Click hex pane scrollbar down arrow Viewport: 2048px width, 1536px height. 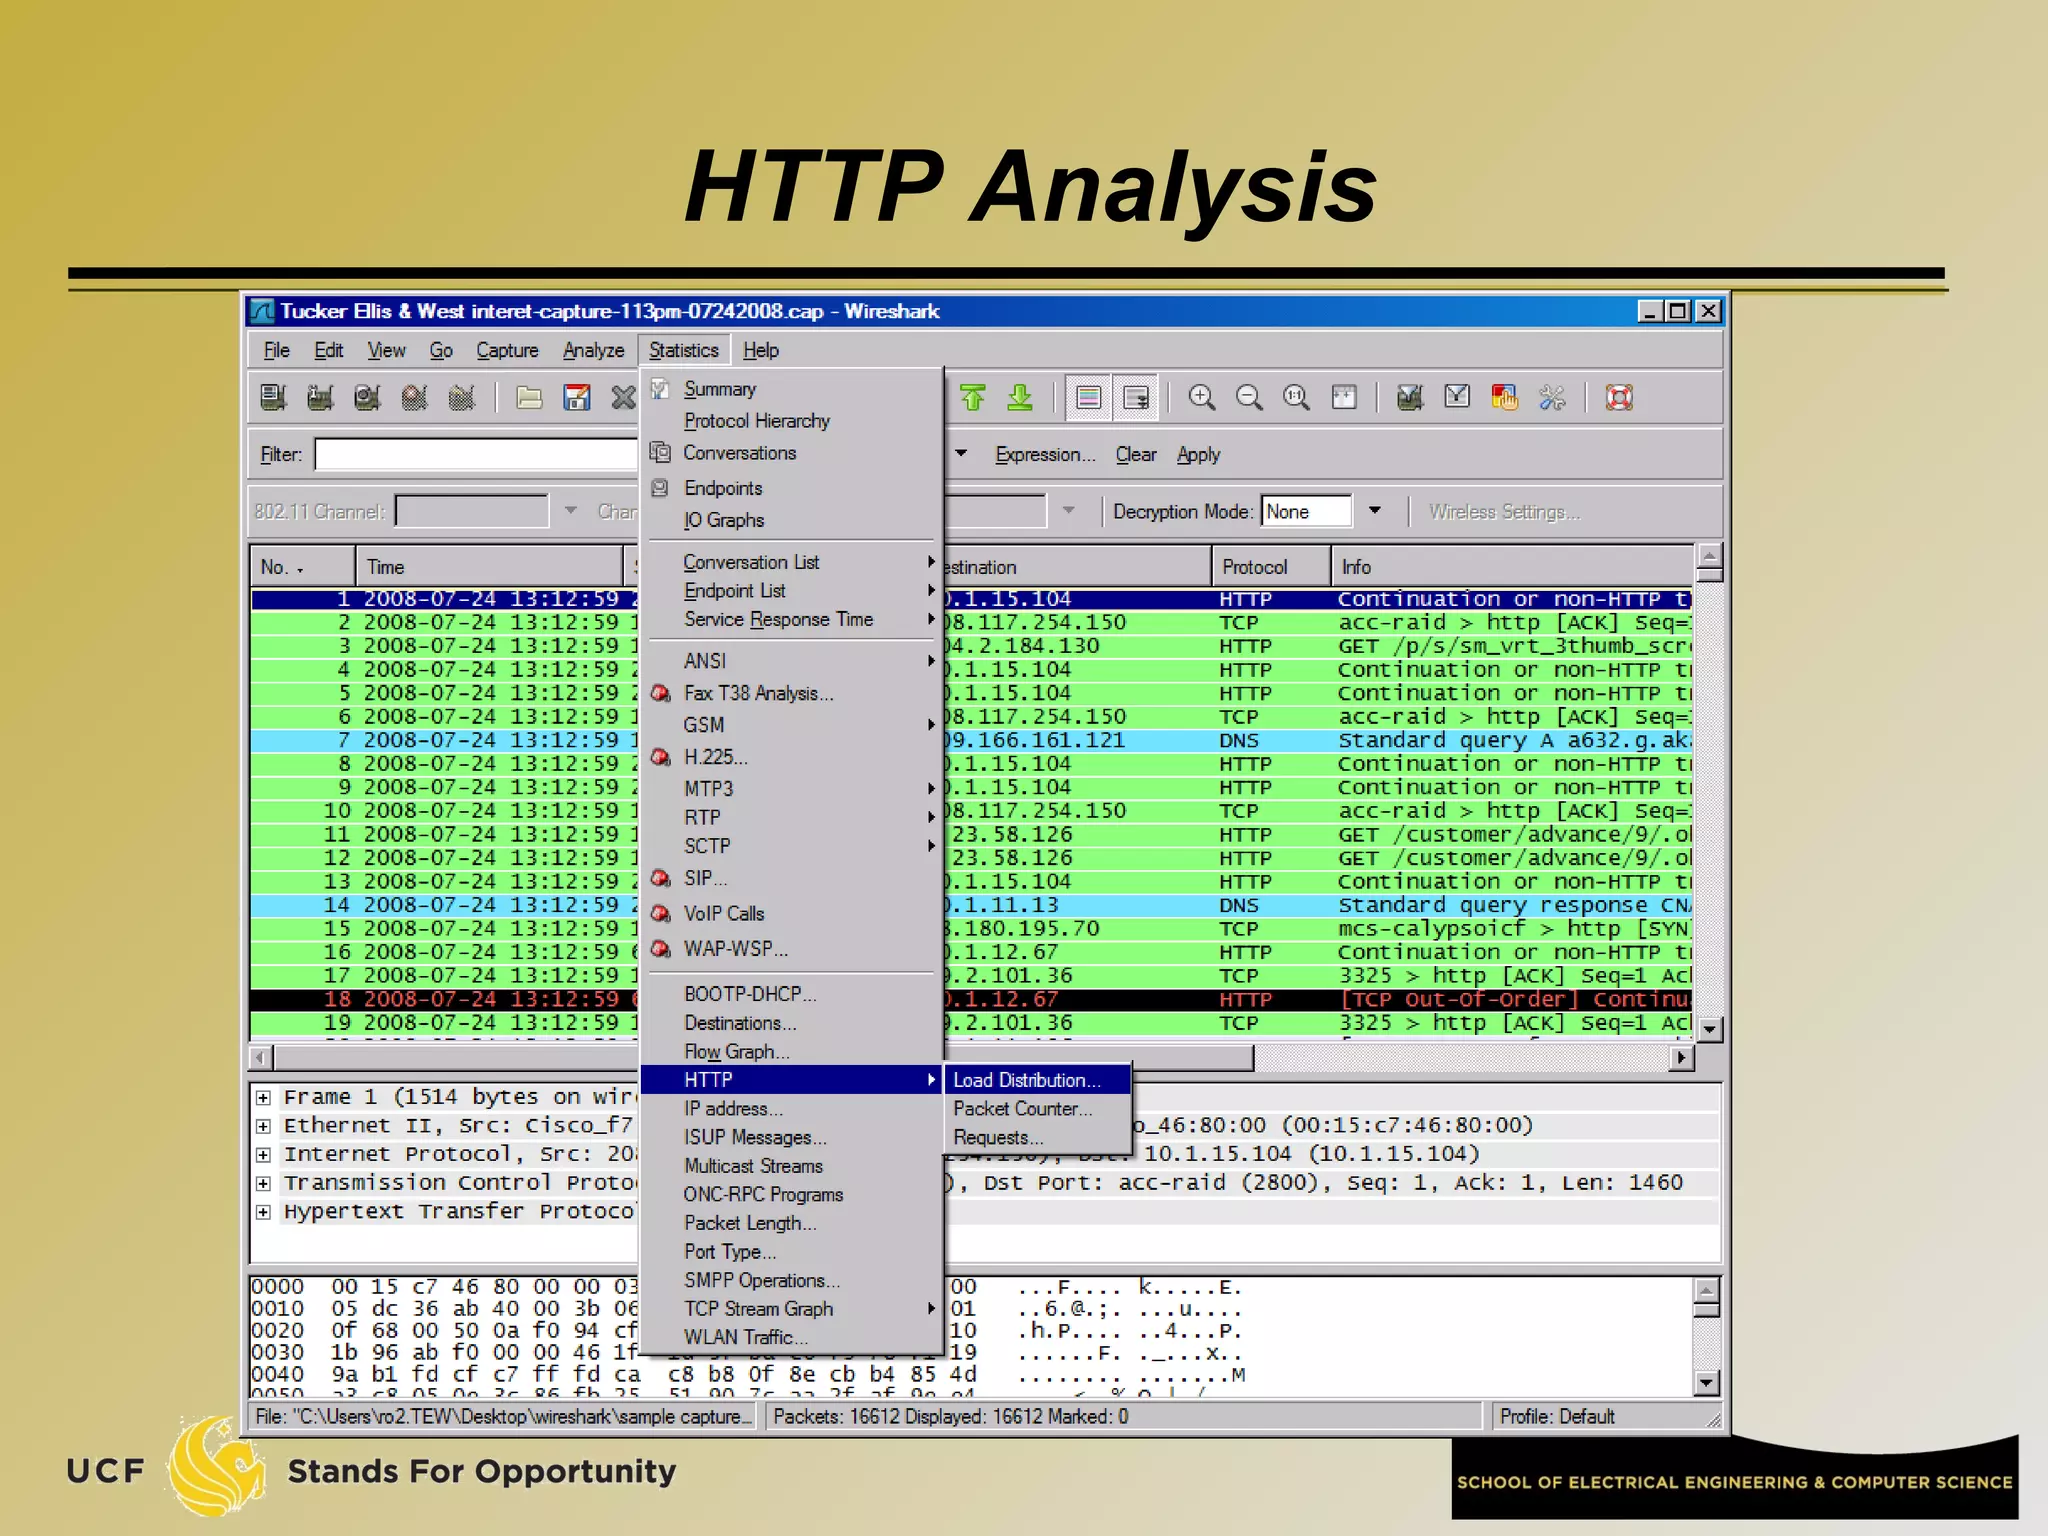pos(1708,1383)
